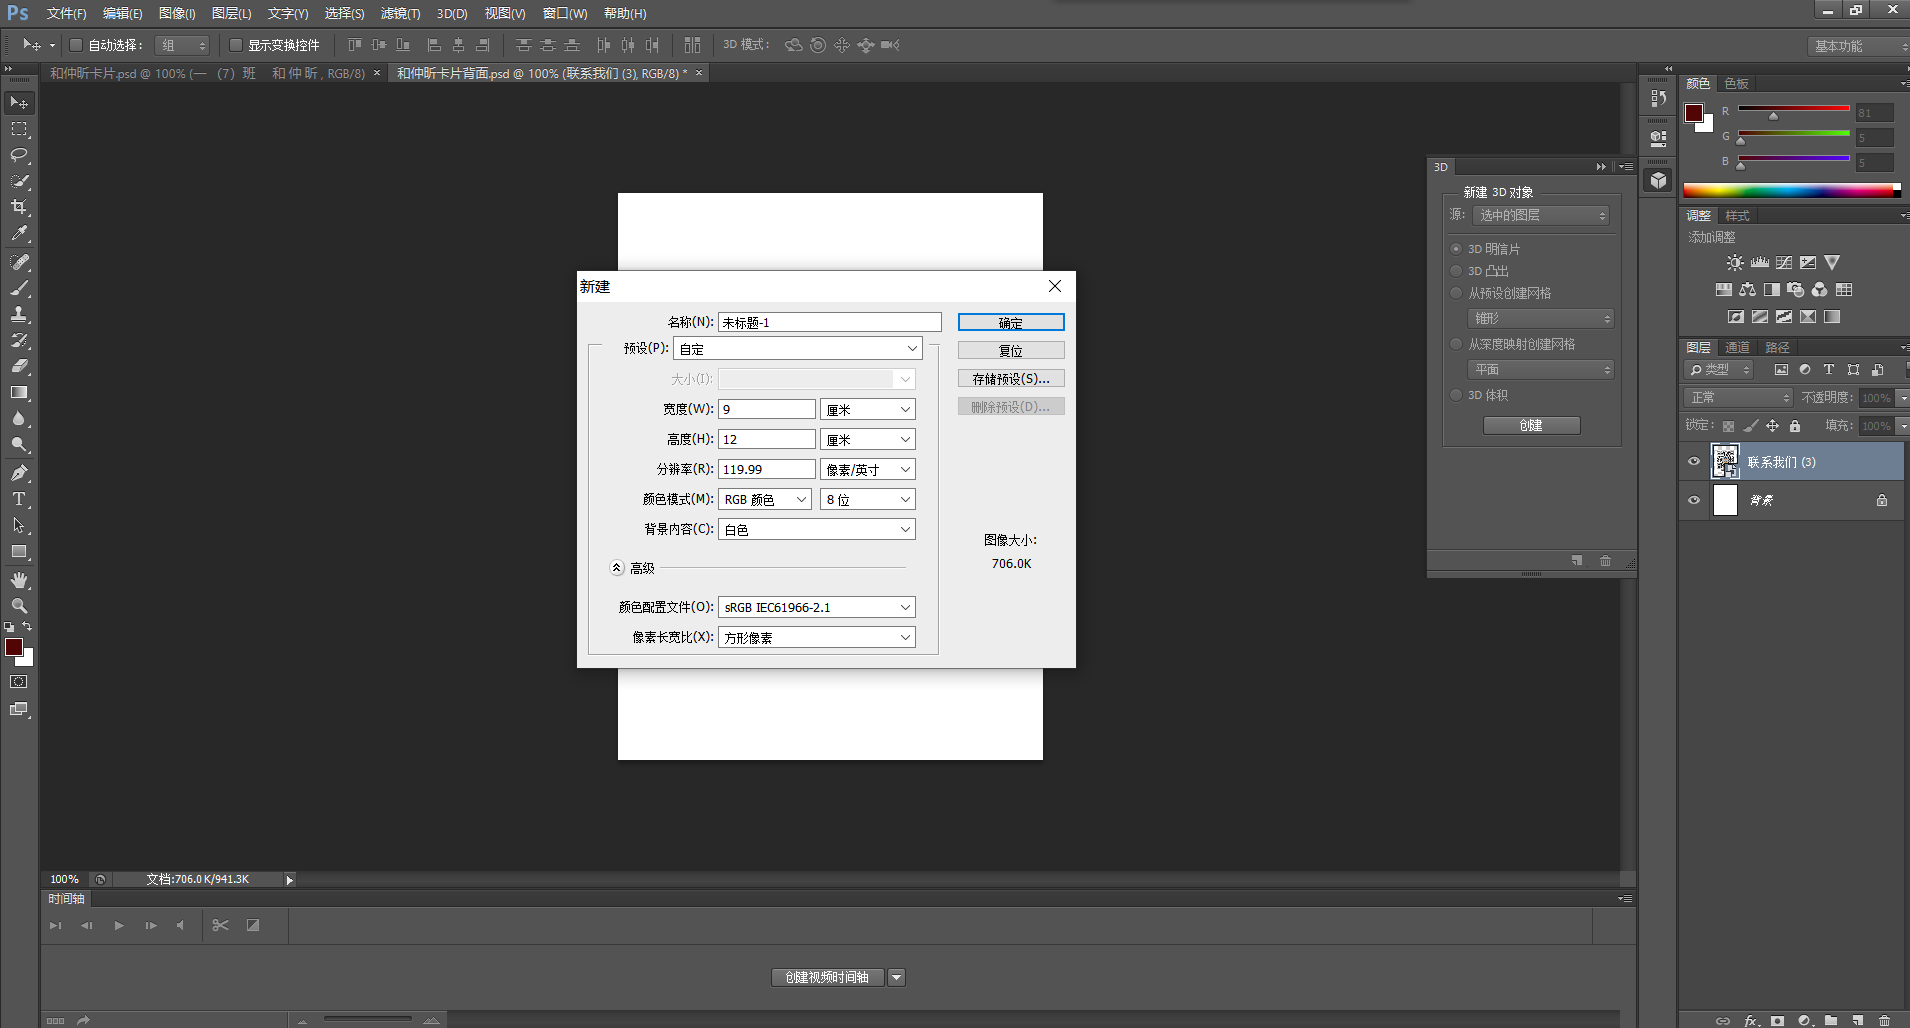Open the 图像(I) menu
Image resolution: width=1910 pixels, height=1028 pixels.
click(x=177, y=13)
